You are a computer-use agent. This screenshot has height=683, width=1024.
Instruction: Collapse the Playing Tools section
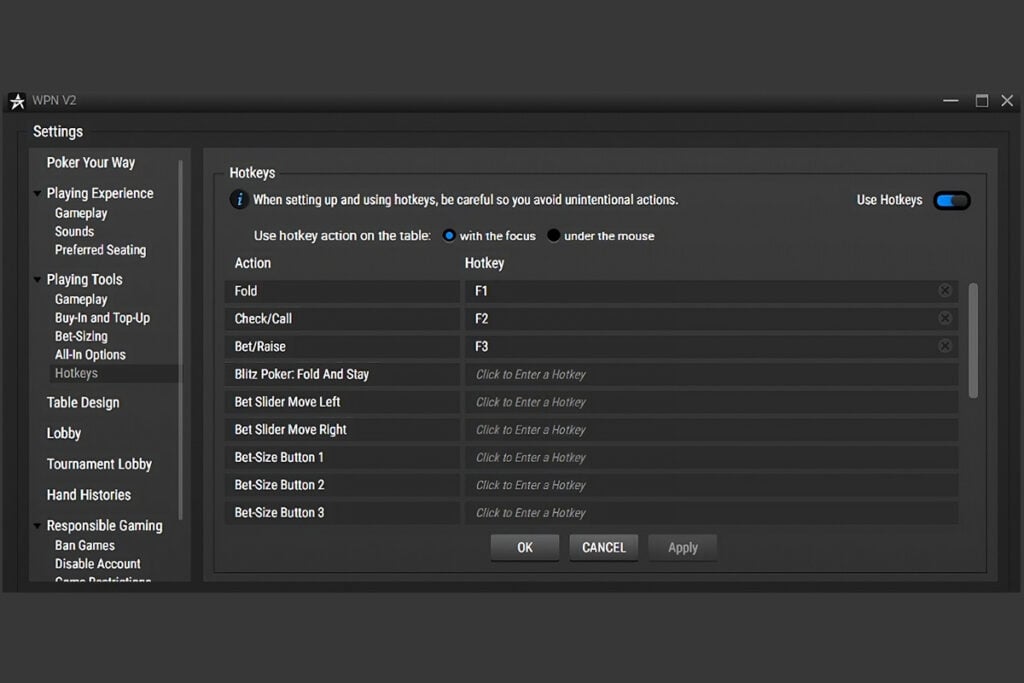pyautogui.click(x=38, y=280)
